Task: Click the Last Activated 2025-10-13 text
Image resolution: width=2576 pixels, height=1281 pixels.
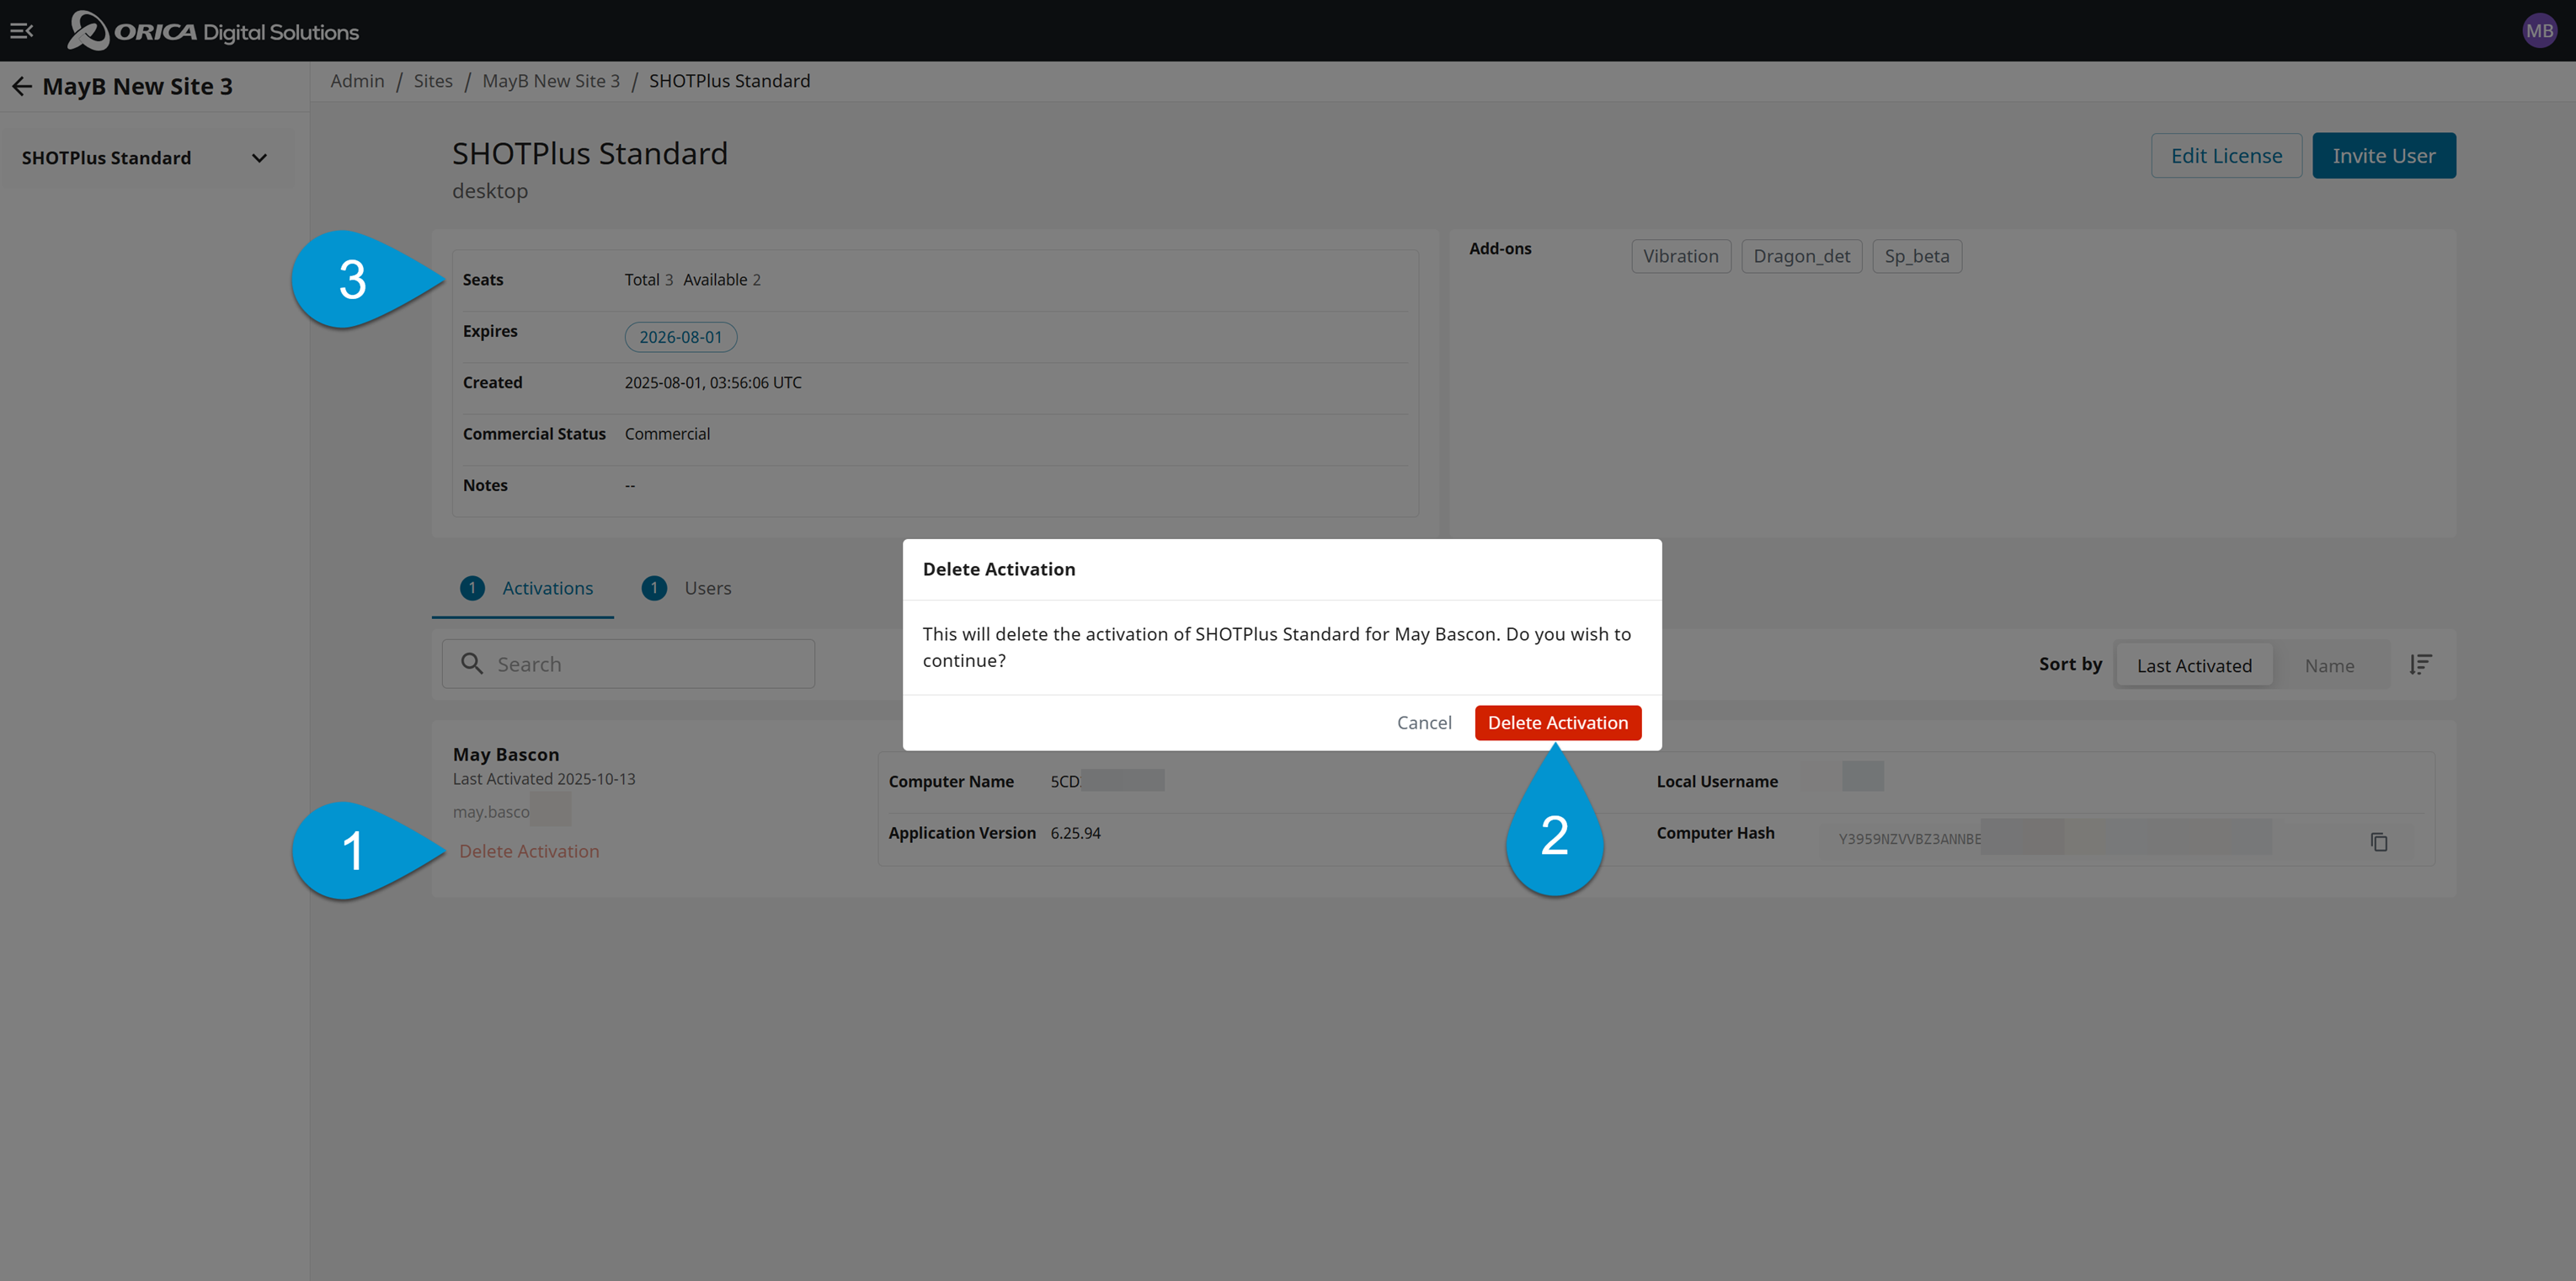Action: click(x=544, y=779)
